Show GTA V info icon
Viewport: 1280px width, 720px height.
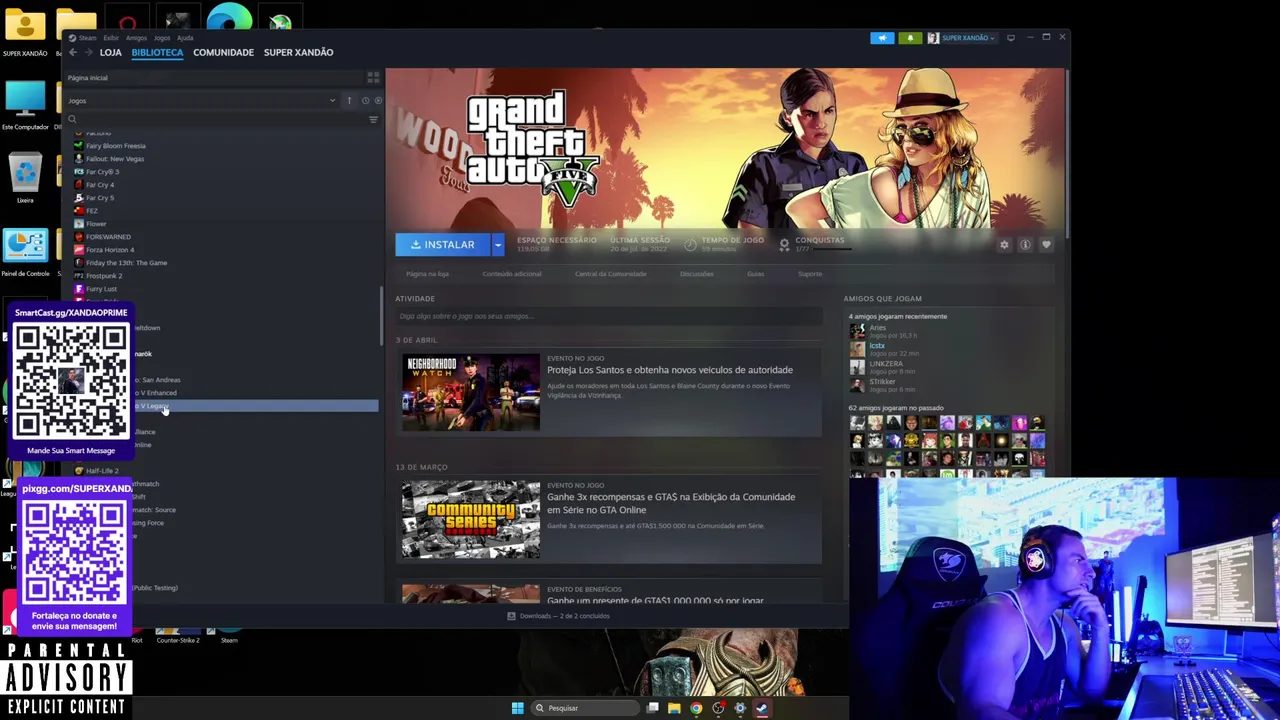click(x=1025, y=244)
